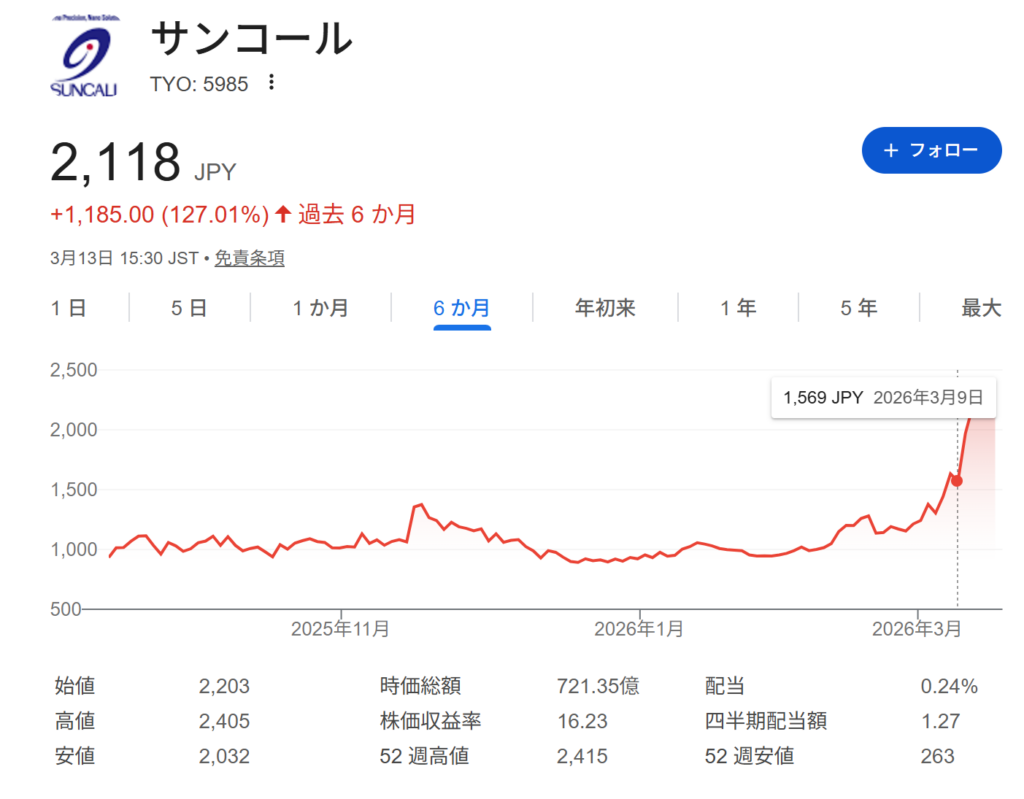Click the 2026年1月 axis label

[639, 629]
